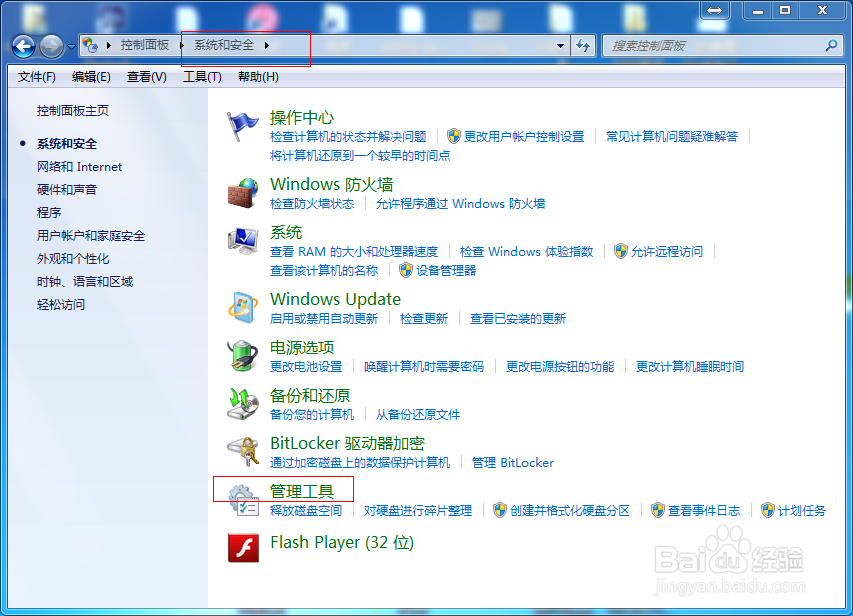The image size is (853, 616).
Task: Click the Control Panel icon in address bar
Action: [x=90, y=46]
